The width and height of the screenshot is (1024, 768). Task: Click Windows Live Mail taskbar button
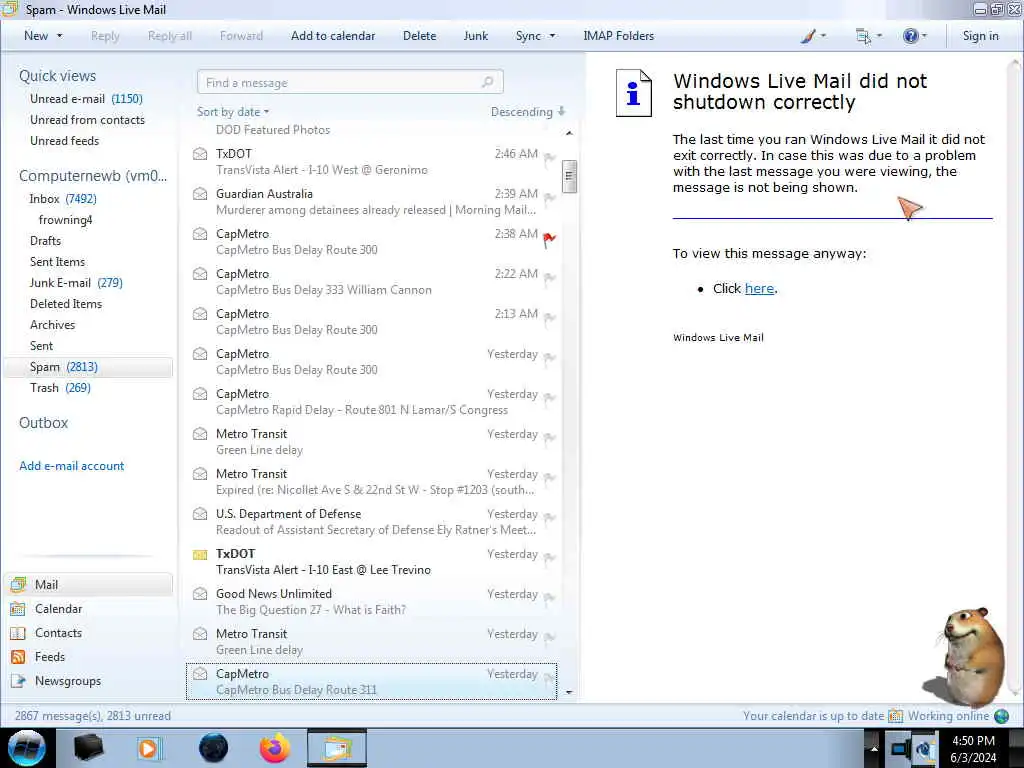point(337,748)
